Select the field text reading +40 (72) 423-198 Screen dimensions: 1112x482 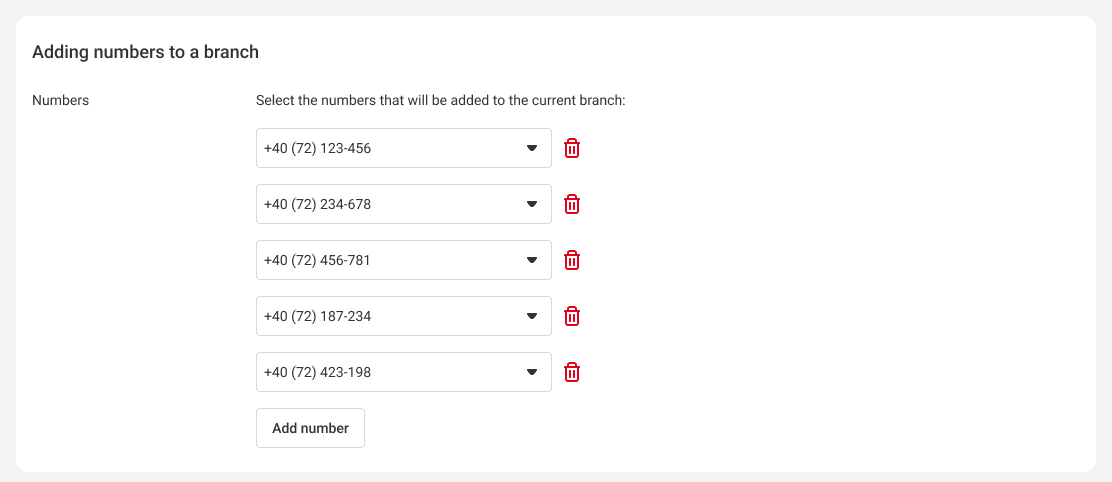click(318, 372)
